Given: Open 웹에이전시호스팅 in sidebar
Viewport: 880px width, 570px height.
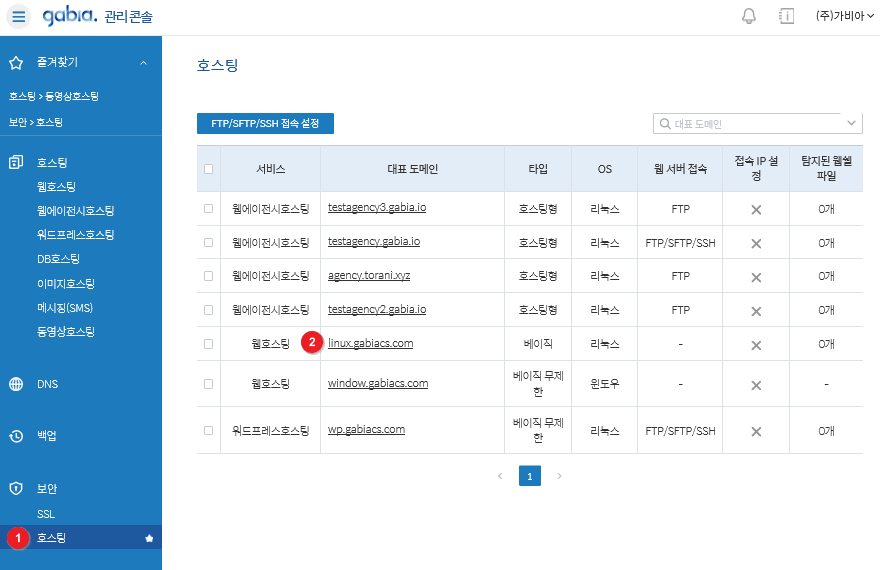Looking at the screenshot, I should [x=75, y=211].
